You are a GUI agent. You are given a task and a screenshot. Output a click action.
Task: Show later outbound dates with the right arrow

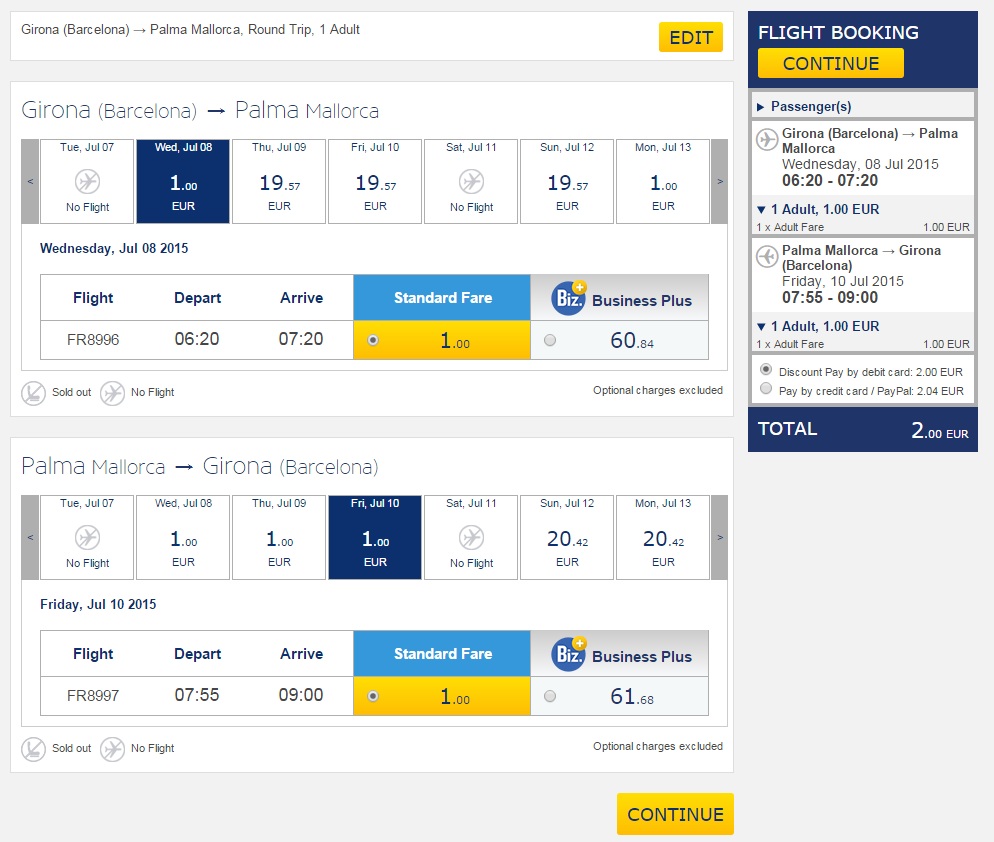tap(720, 181)
